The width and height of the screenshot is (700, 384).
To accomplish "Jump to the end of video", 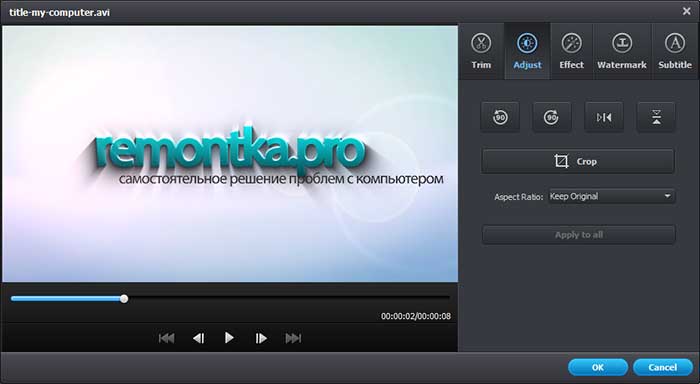I will [293, 338].
